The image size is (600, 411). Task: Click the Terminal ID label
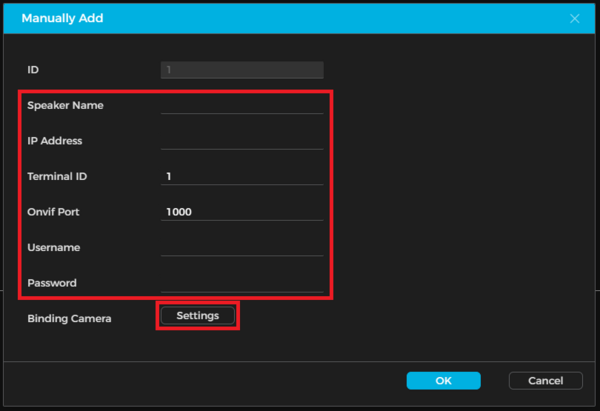click(x=58, y=176)
